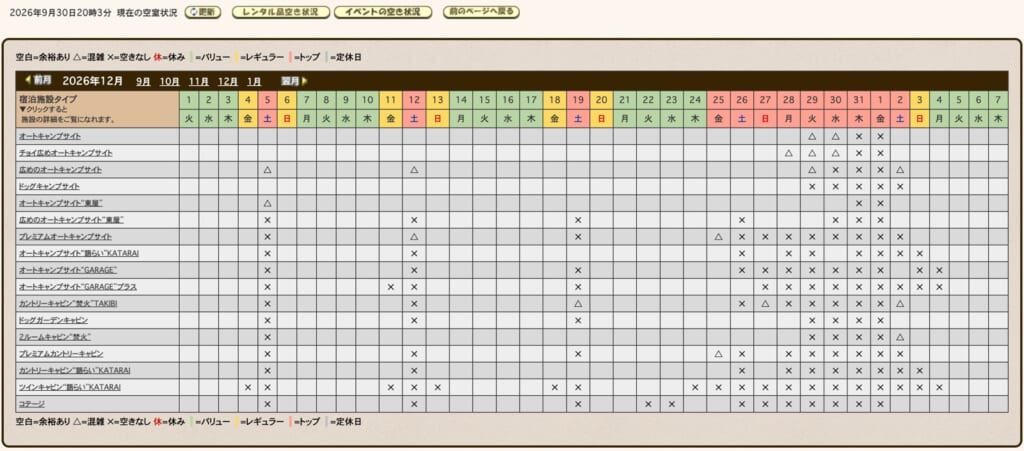
Task: Open プレミアムカントリーキャビン facility link
Action: 61,354
